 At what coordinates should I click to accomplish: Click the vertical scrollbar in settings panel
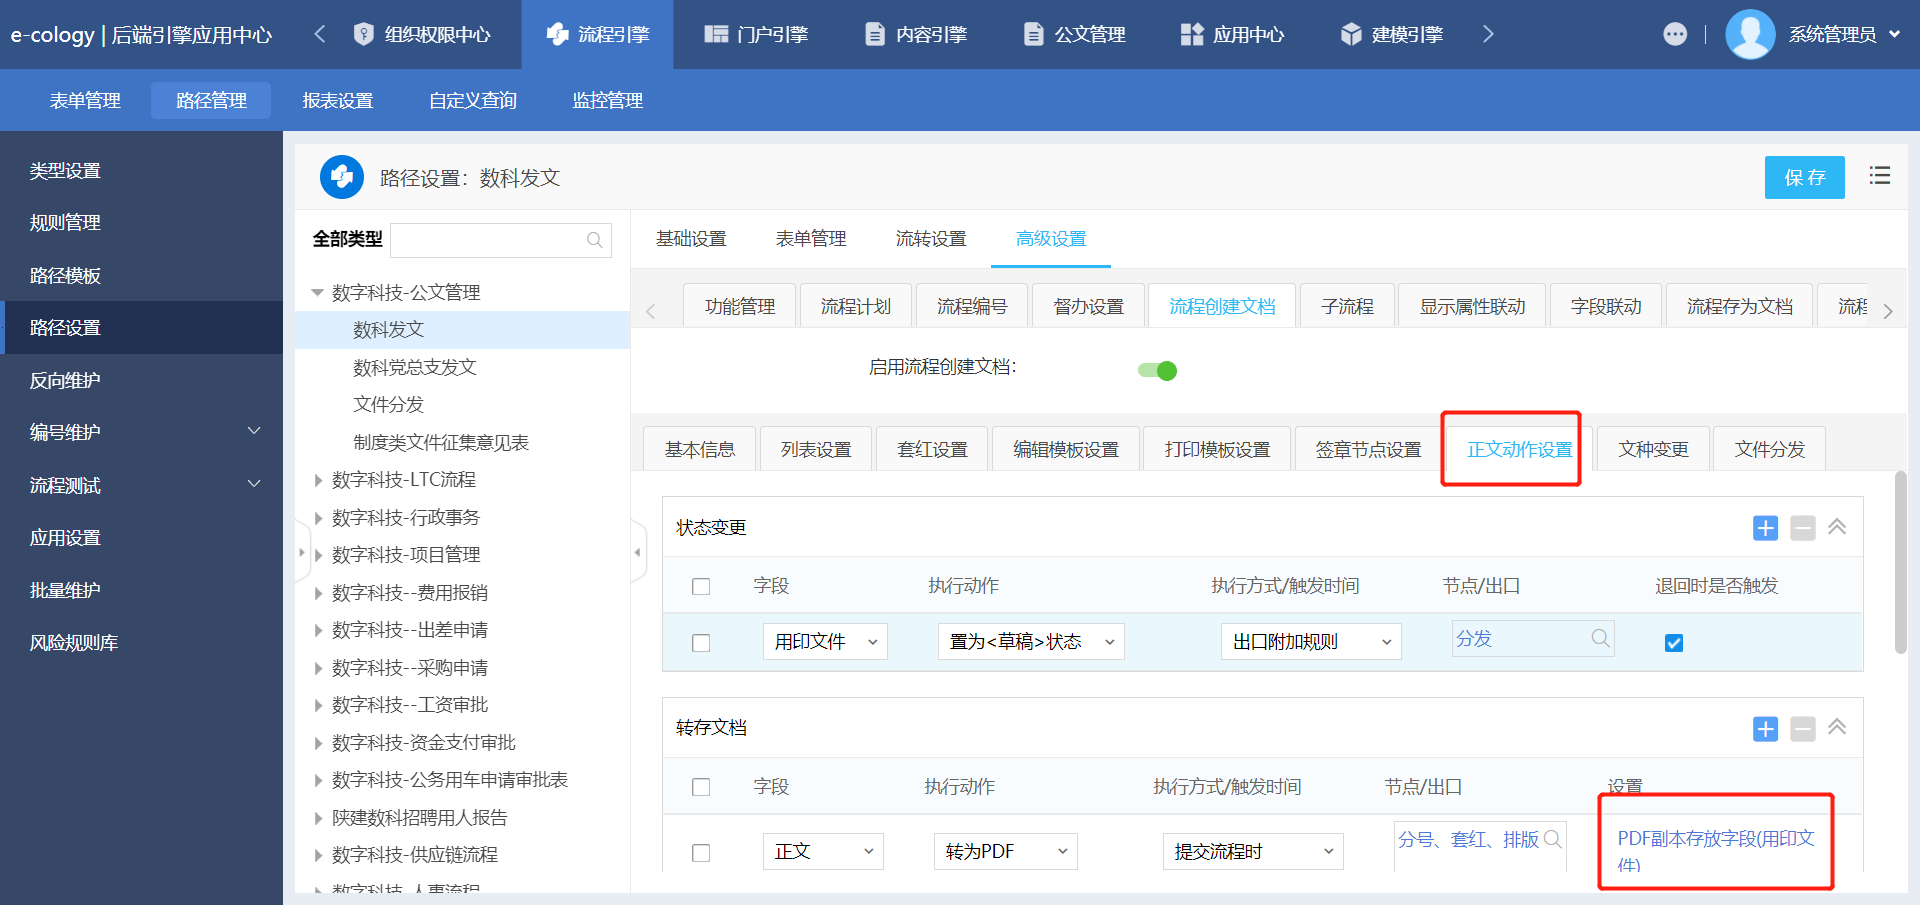pos(1900,565)
